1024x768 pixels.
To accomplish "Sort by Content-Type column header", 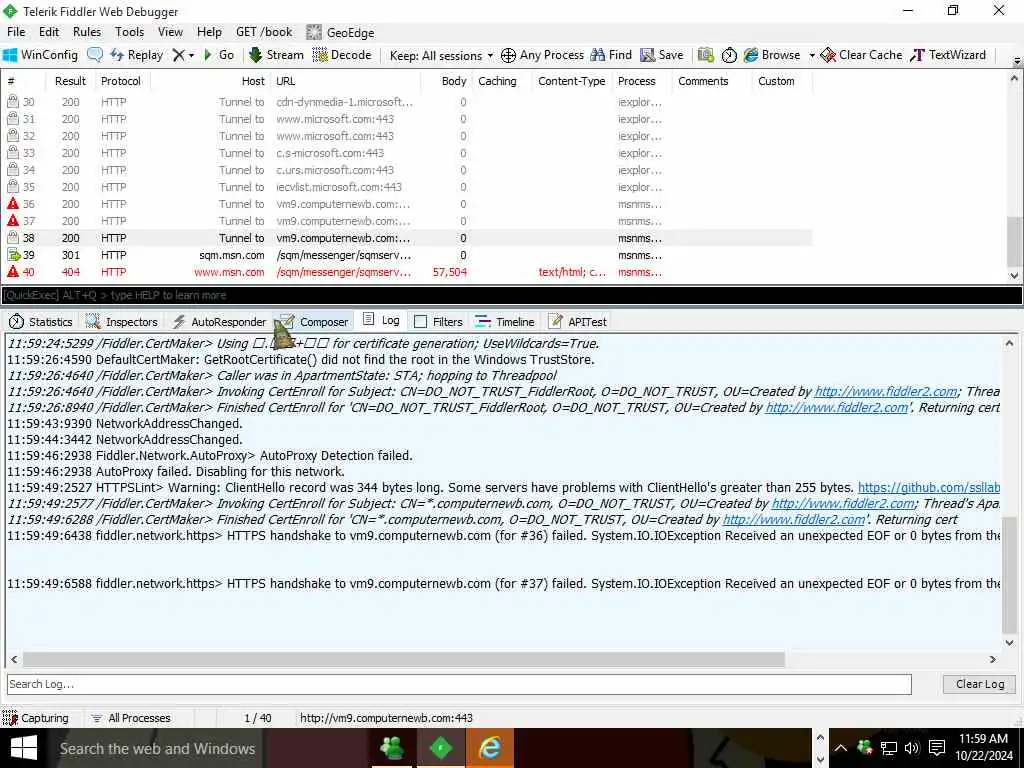I will coord(571,81).
